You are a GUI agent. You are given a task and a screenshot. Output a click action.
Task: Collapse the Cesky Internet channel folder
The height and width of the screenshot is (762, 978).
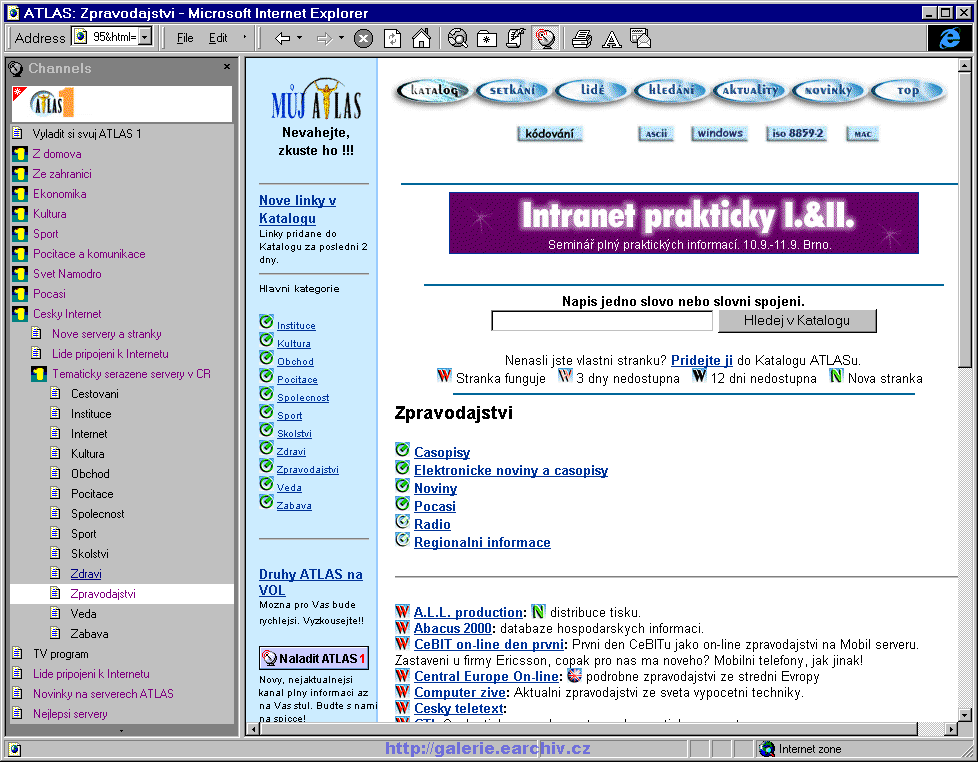(20, 313)
